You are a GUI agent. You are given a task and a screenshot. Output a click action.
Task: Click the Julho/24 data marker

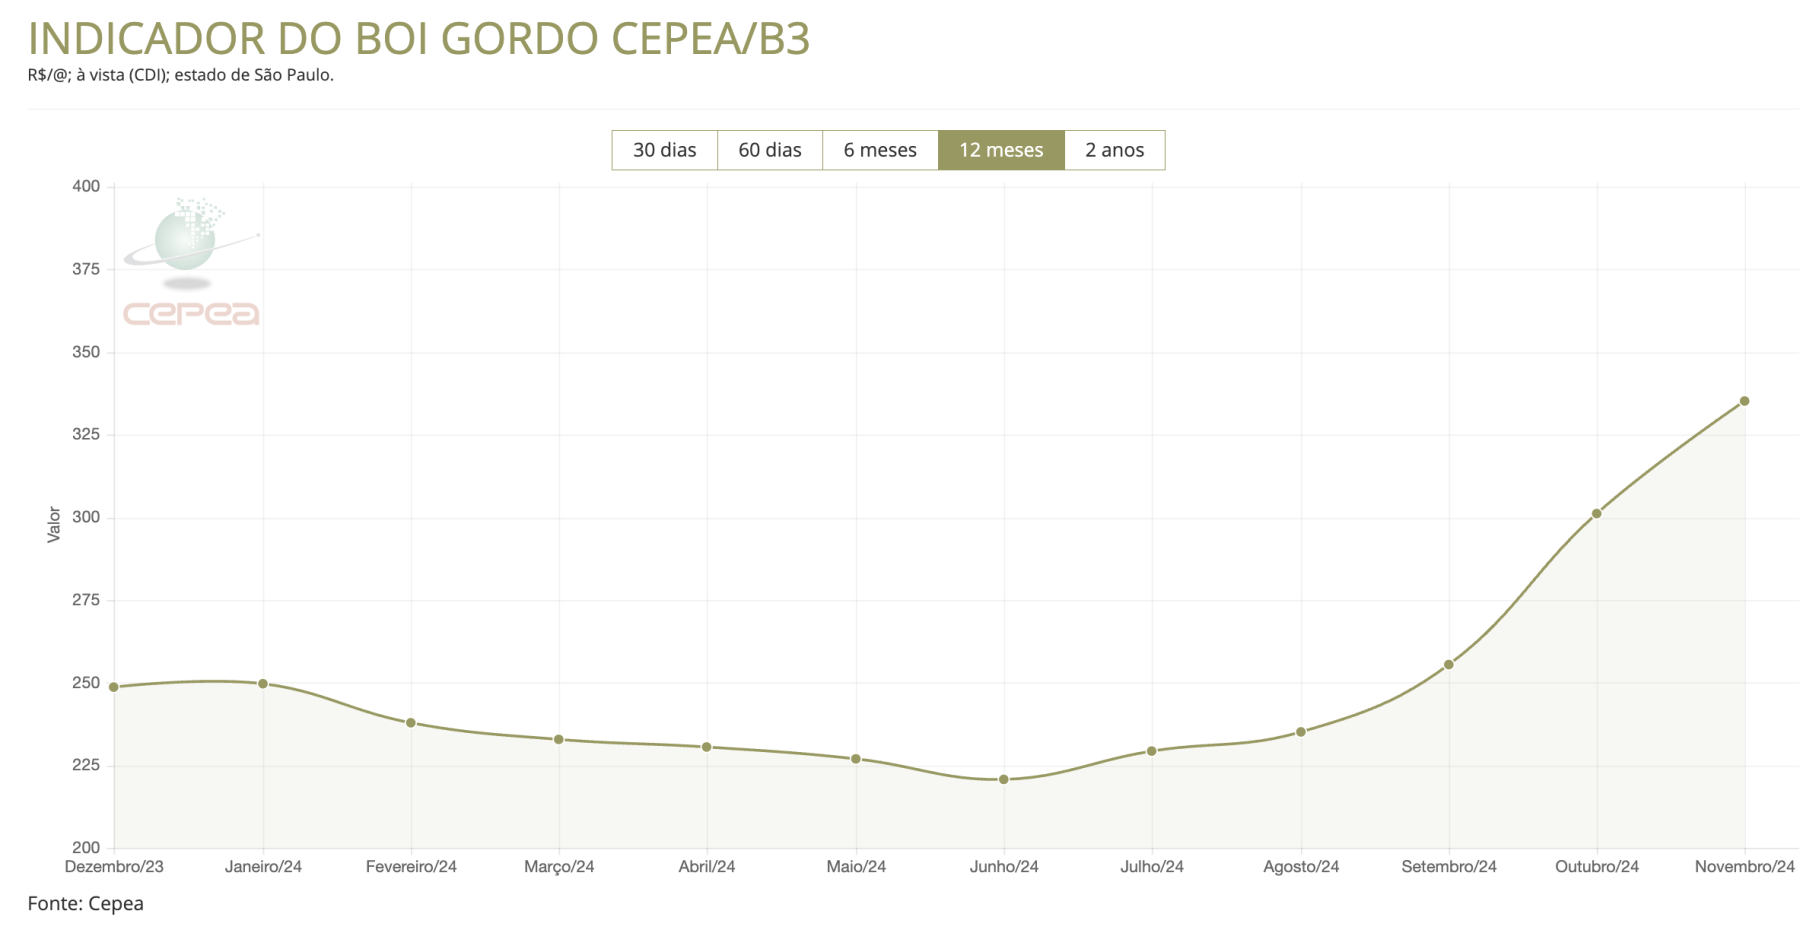tap(1152, 751)
